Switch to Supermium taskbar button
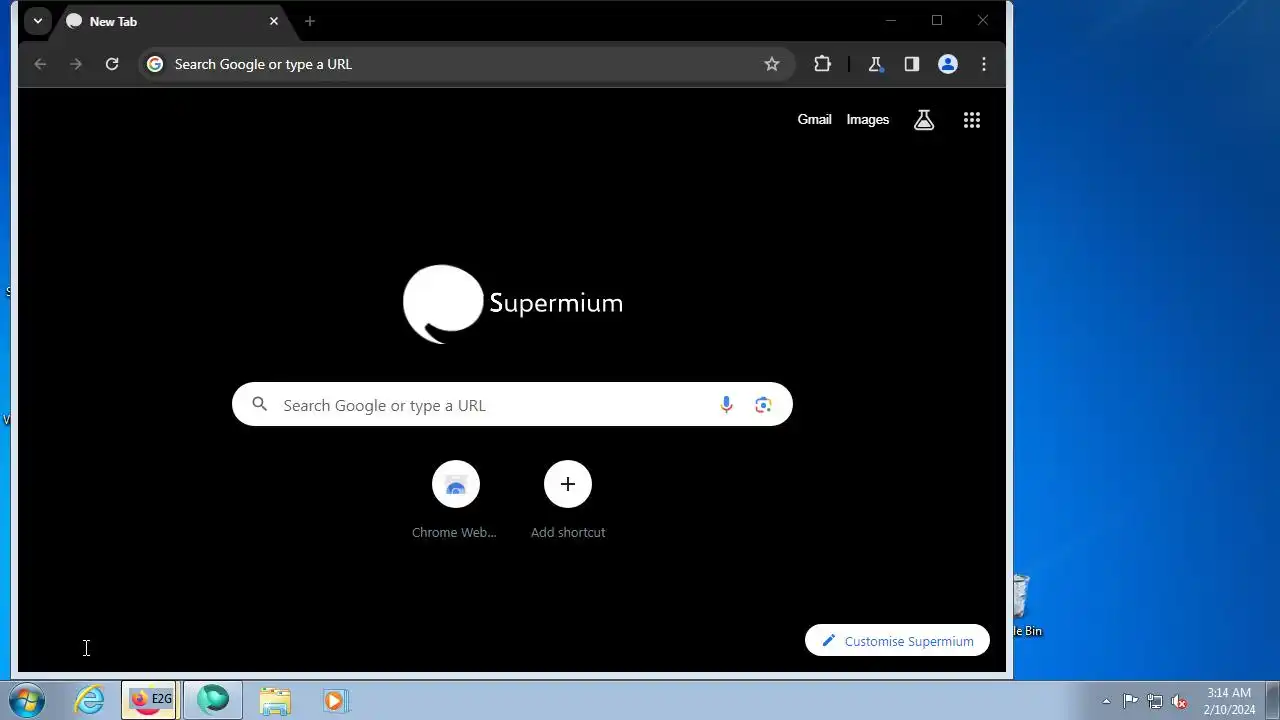Screen dimensions: 1280x720 (212, 700)
